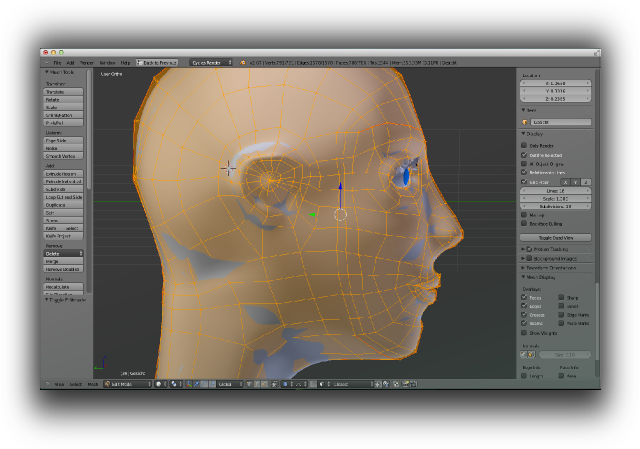Click the Toggle Quad View button
Screen dimensions: 640x449
pos(556,237)
